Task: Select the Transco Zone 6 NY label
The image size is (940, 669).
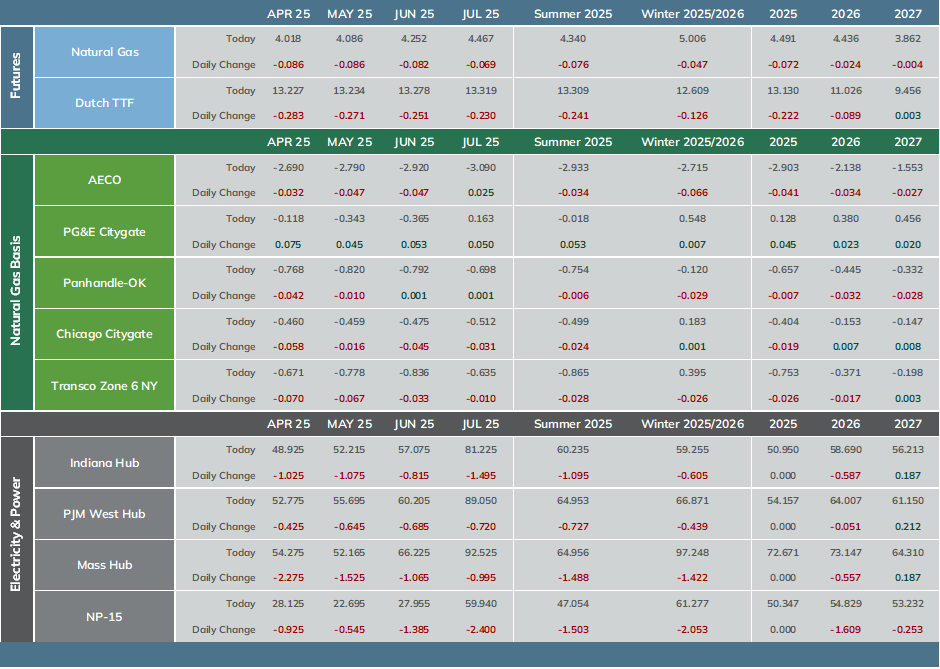Action: click(x=104, y=385)
